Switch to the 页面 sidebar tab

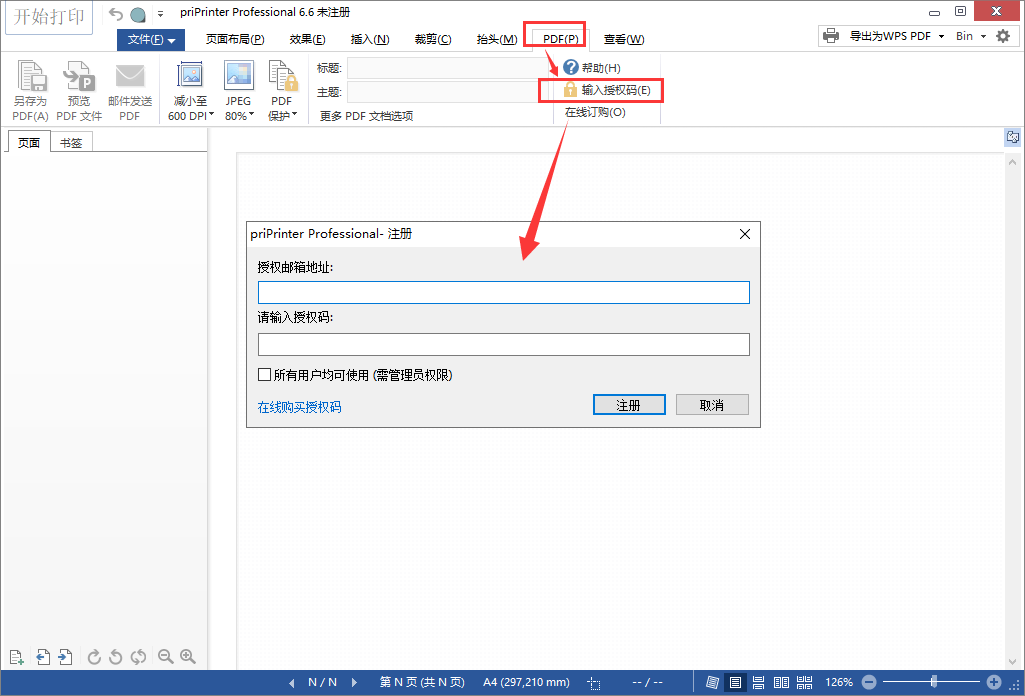click(x=29, y=142)
